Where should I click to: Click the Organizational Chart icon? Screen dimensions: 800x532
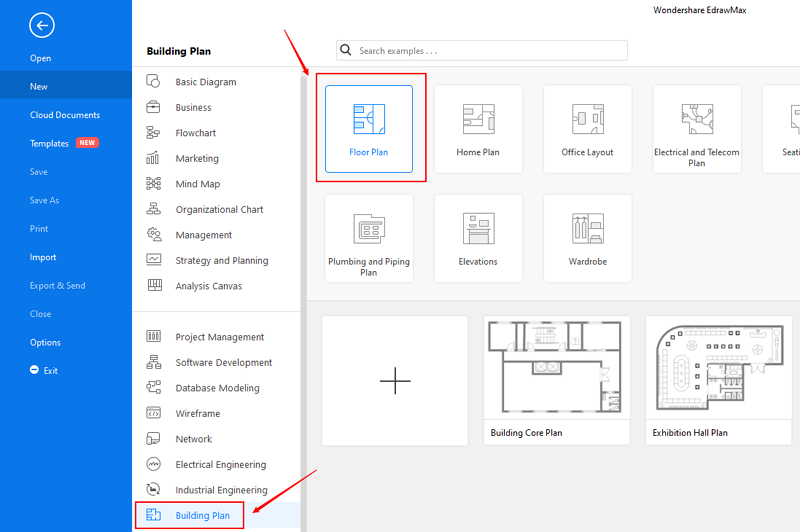tap(153, 209)
